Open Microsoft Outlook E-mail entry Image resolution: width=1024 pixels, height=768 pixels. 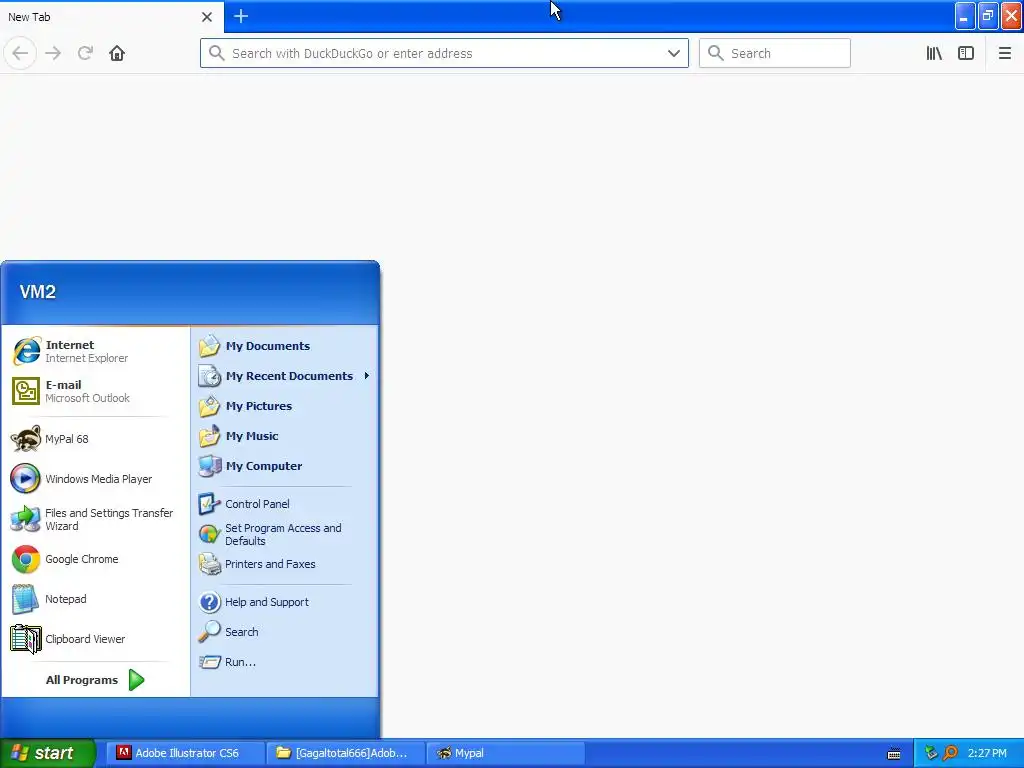[95, 391]
